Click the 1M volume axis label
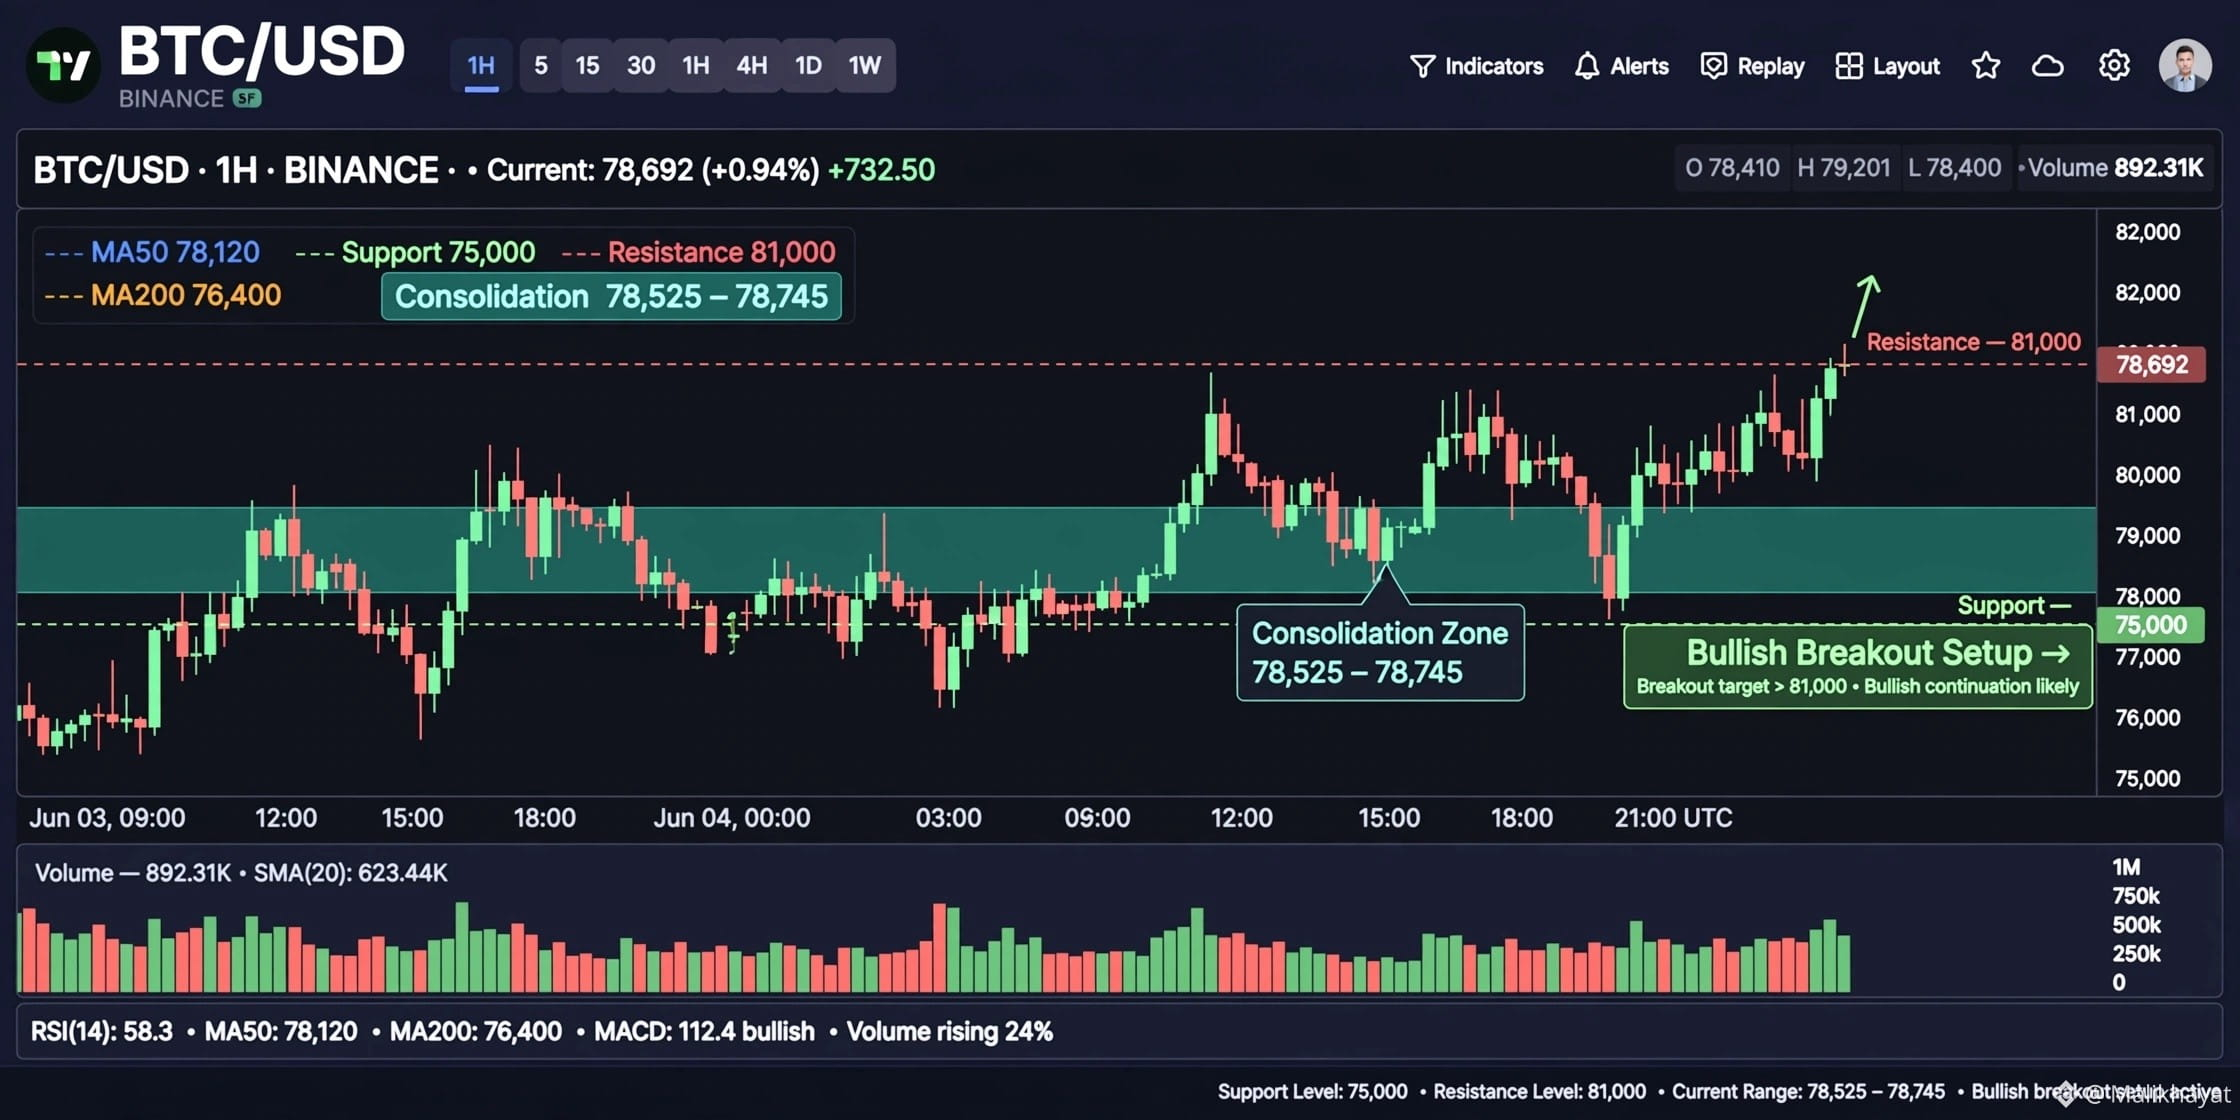The width and height of the screenshot is (2240, 1120). 2126,867
